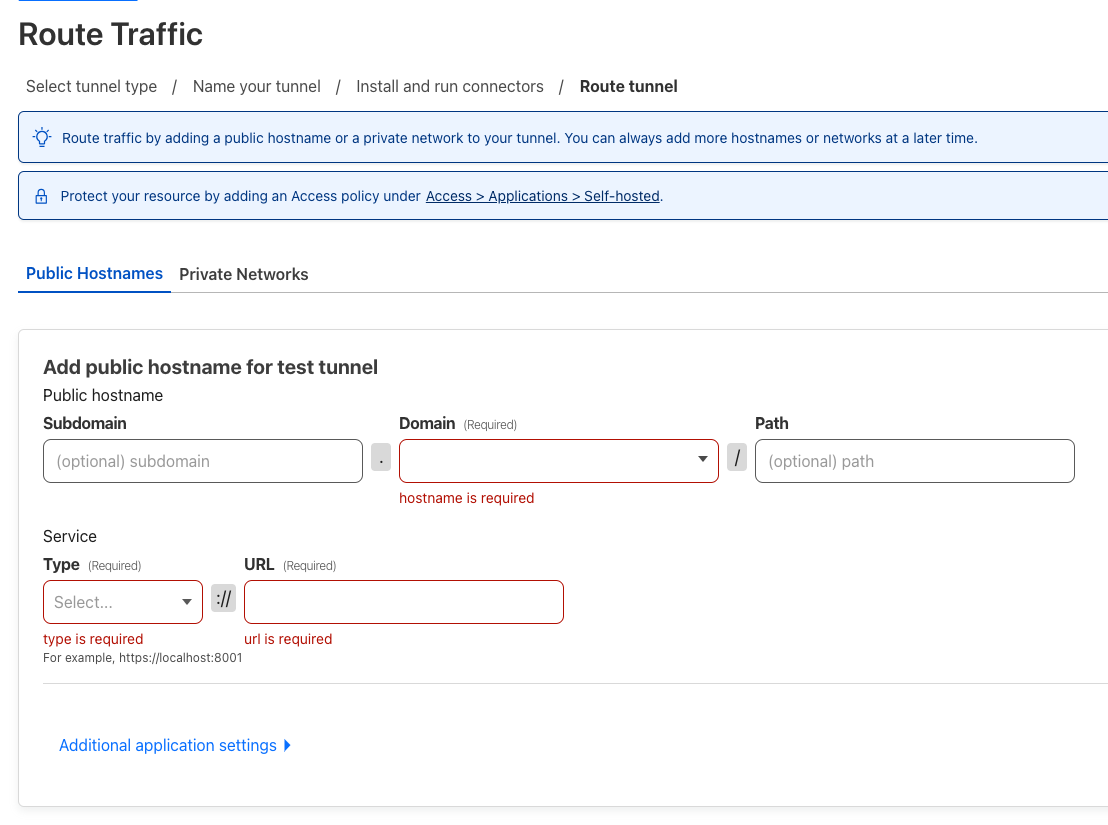Focus the service URL input field

click(404, 602)
